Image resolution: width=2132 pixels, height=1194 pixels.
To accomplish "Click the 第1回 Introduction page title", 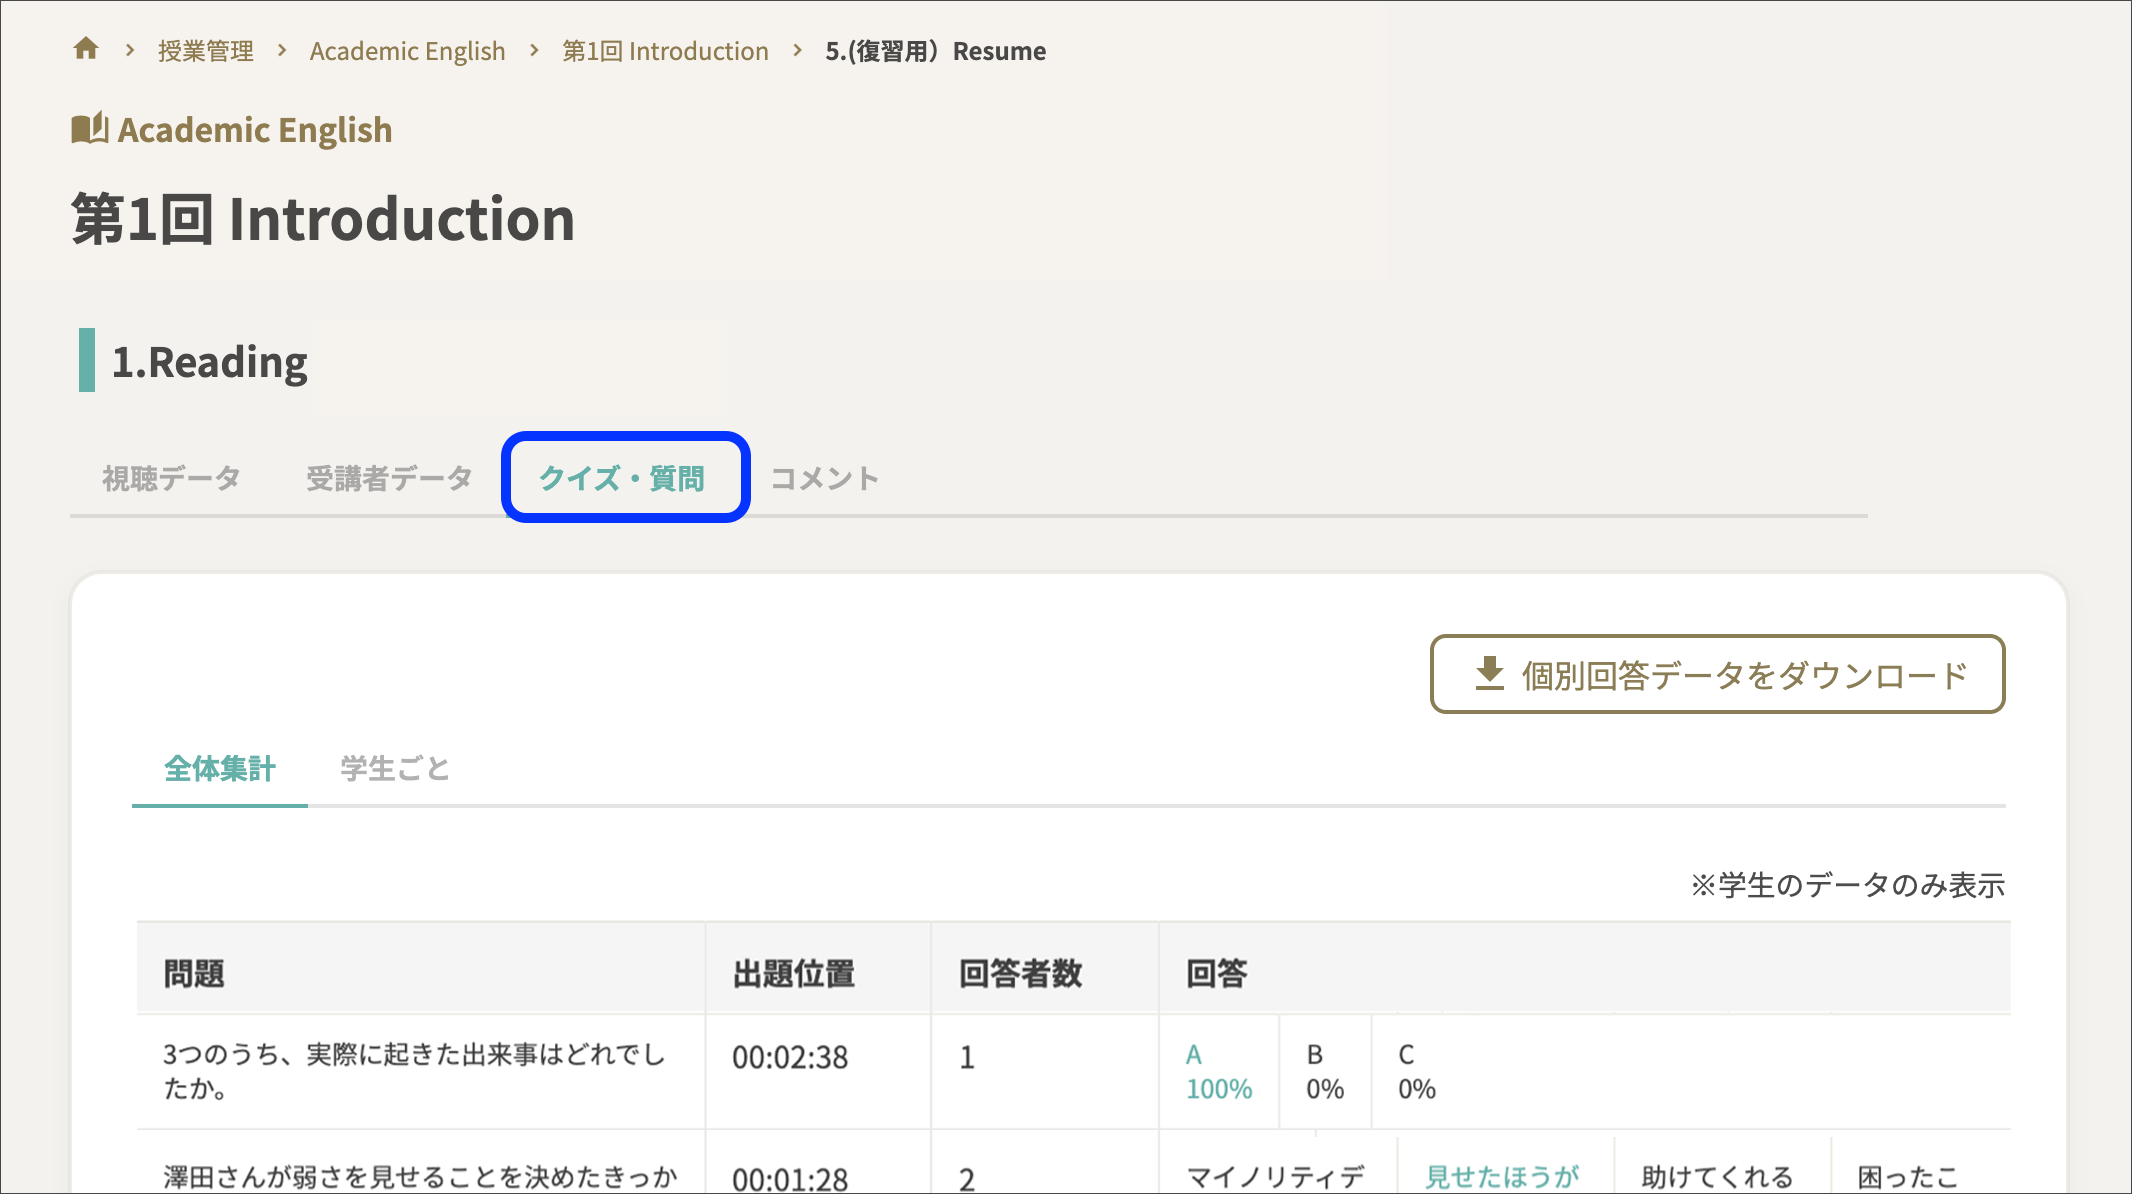I will (323, 219).
